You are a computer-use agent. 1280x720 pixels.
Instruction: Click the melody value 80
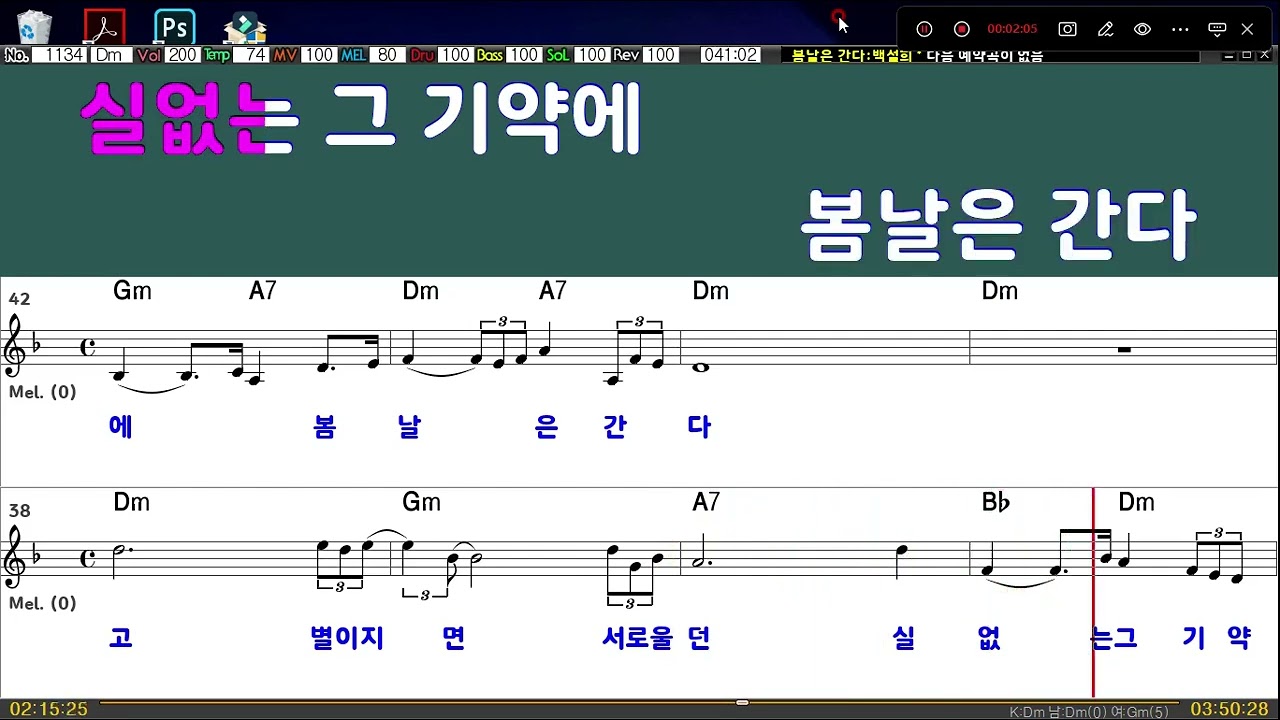coord(388,55)
